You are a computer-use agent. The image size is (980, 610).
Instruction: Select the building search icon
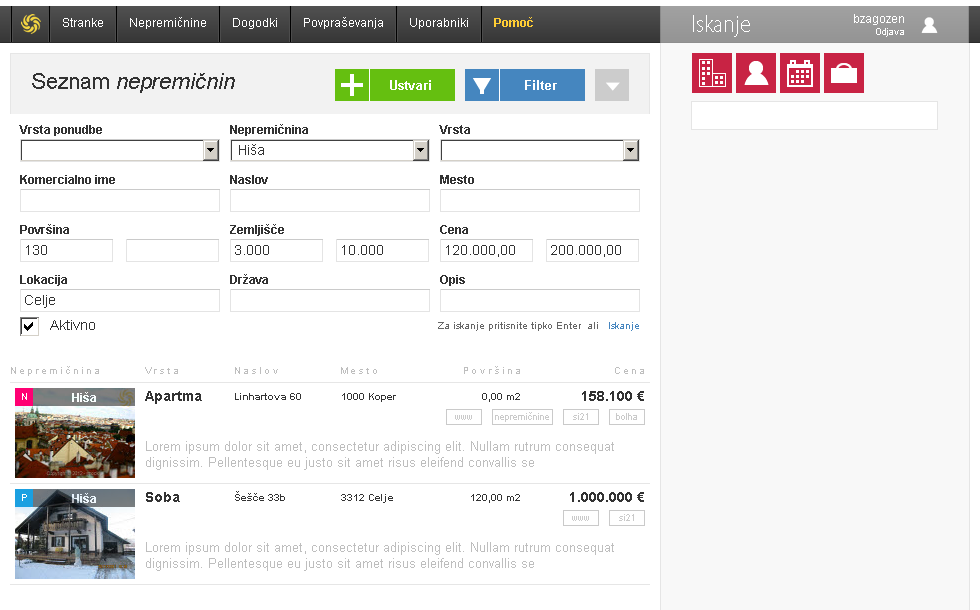712,74
